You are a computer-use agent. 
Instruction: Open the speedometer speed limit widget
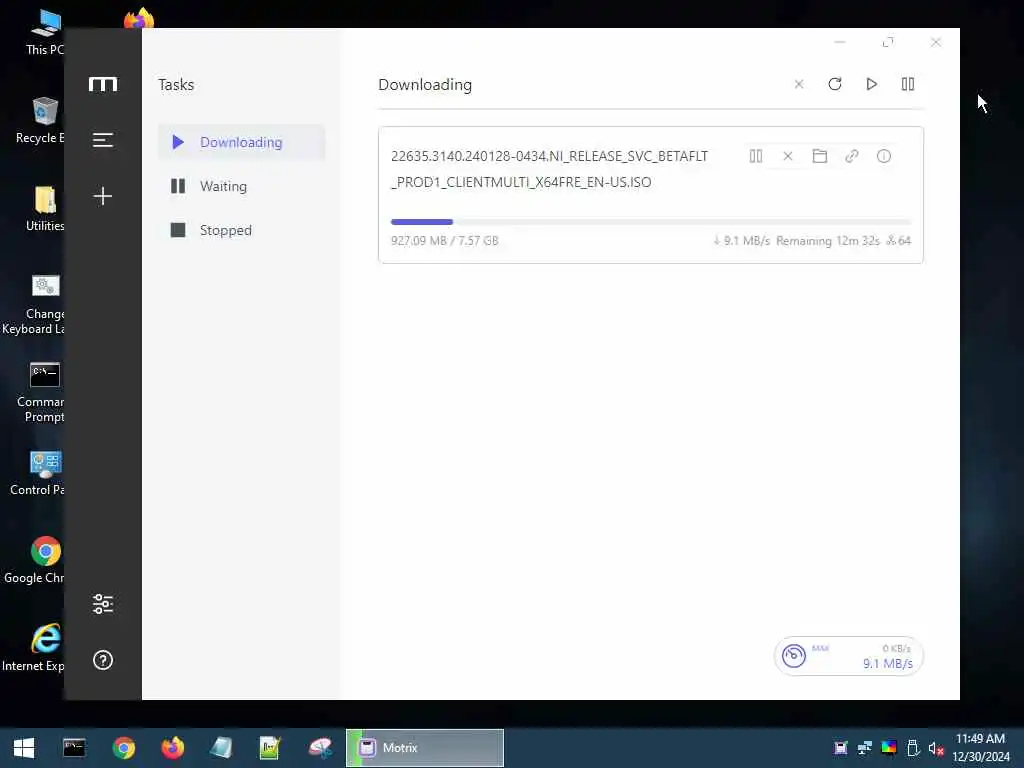[794, 656]
